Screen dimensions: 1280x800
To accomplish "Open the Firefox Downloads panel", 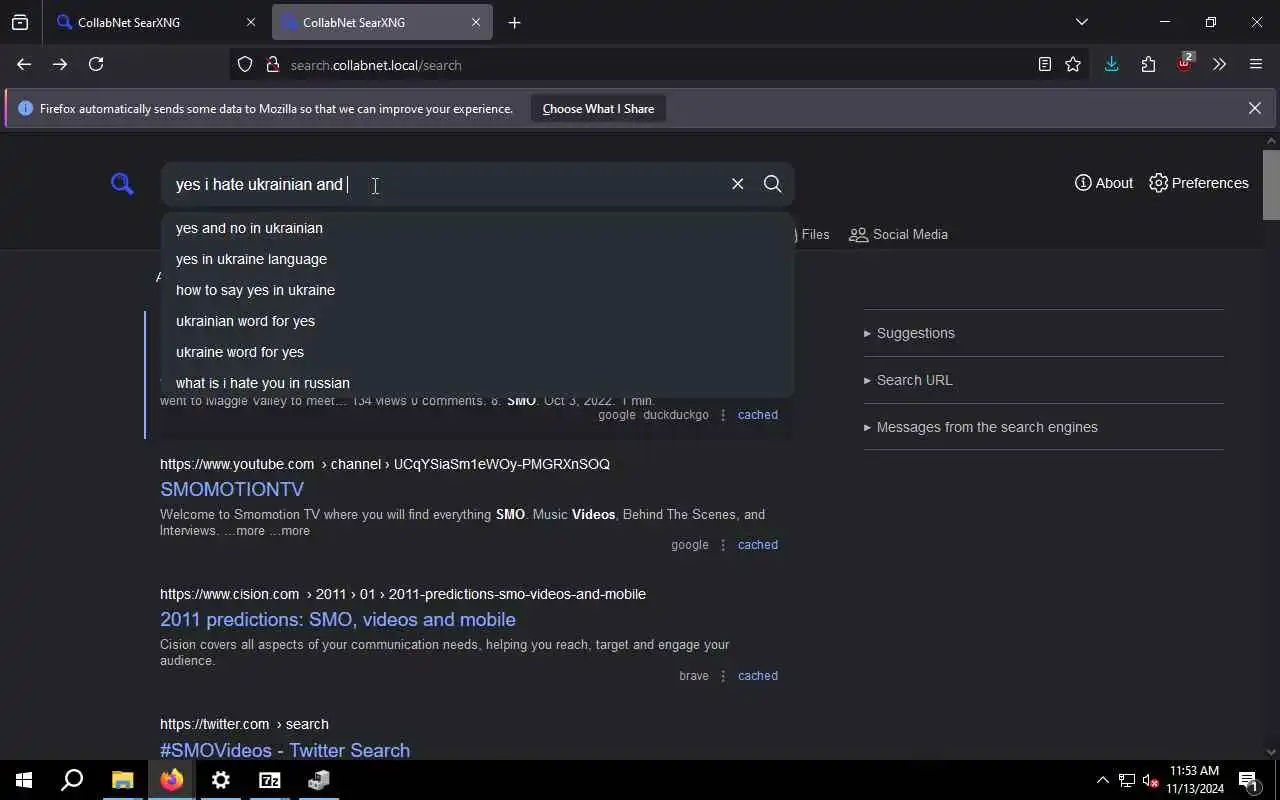I will [1111, 64].
